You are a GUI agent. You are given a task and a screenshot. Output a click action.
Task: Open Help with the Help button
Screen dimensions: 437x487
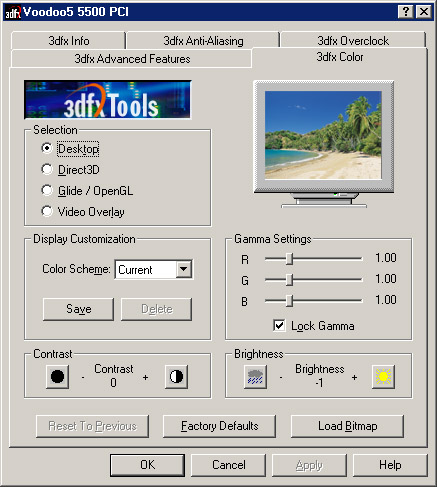[390, 465]
